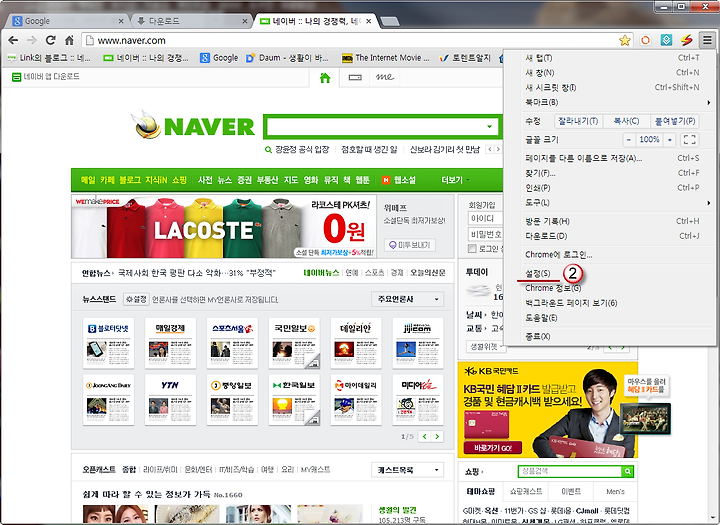Reload the page with the refresh icon
Screen dimensions: 720x525
pyautogui.click(x=51, y=40)
